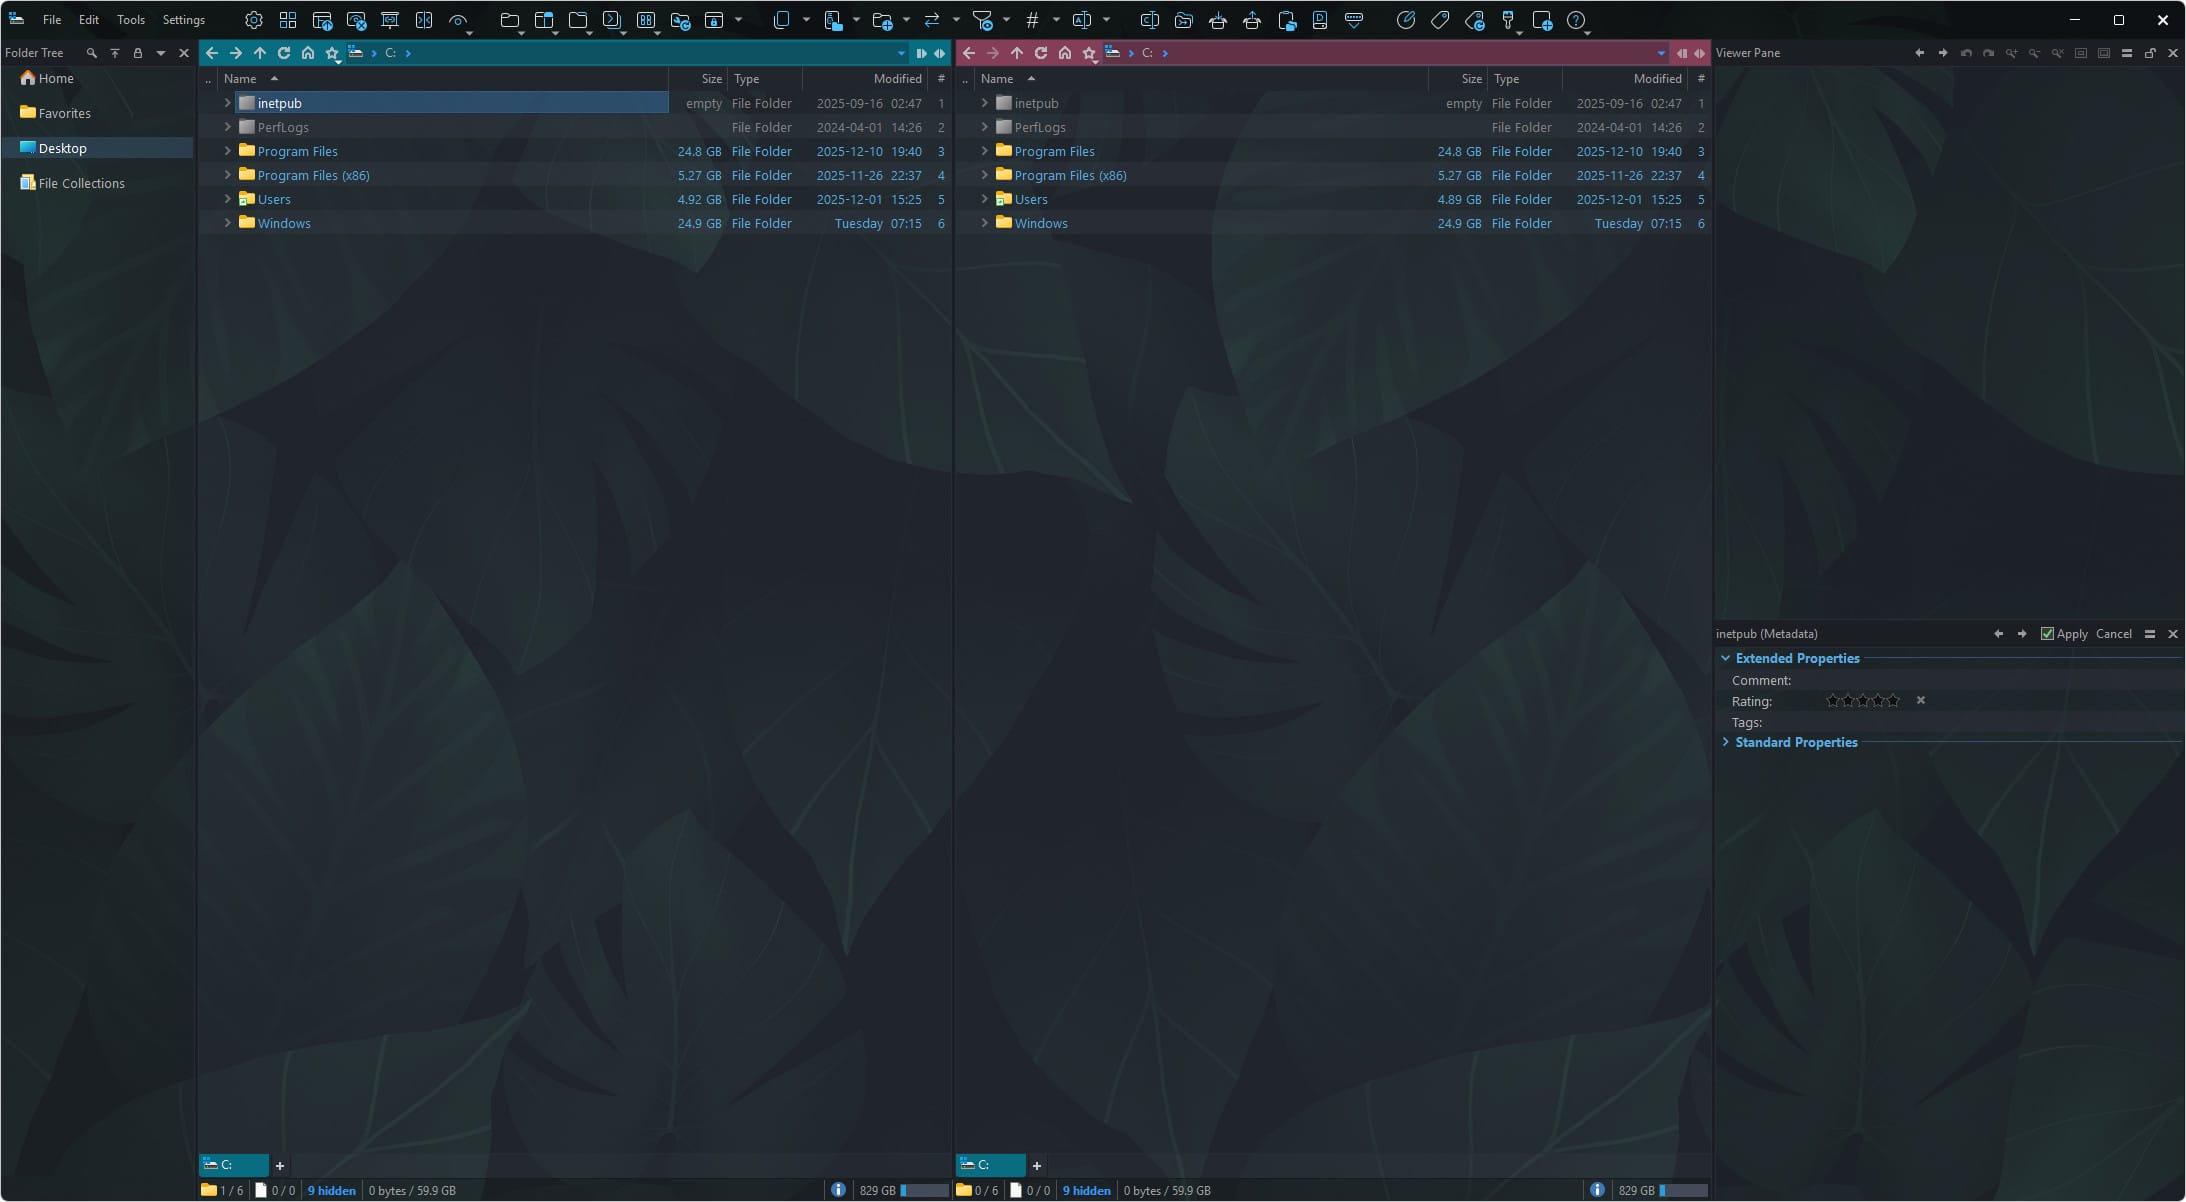Open the Tools menu
The width and height of the screenshot is (2186, 1202).
[130, 20]
